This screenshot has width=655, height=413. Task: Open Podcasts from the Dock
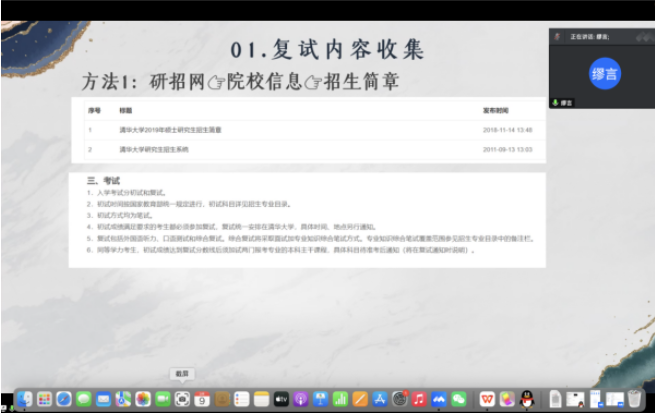click(301, 399)
